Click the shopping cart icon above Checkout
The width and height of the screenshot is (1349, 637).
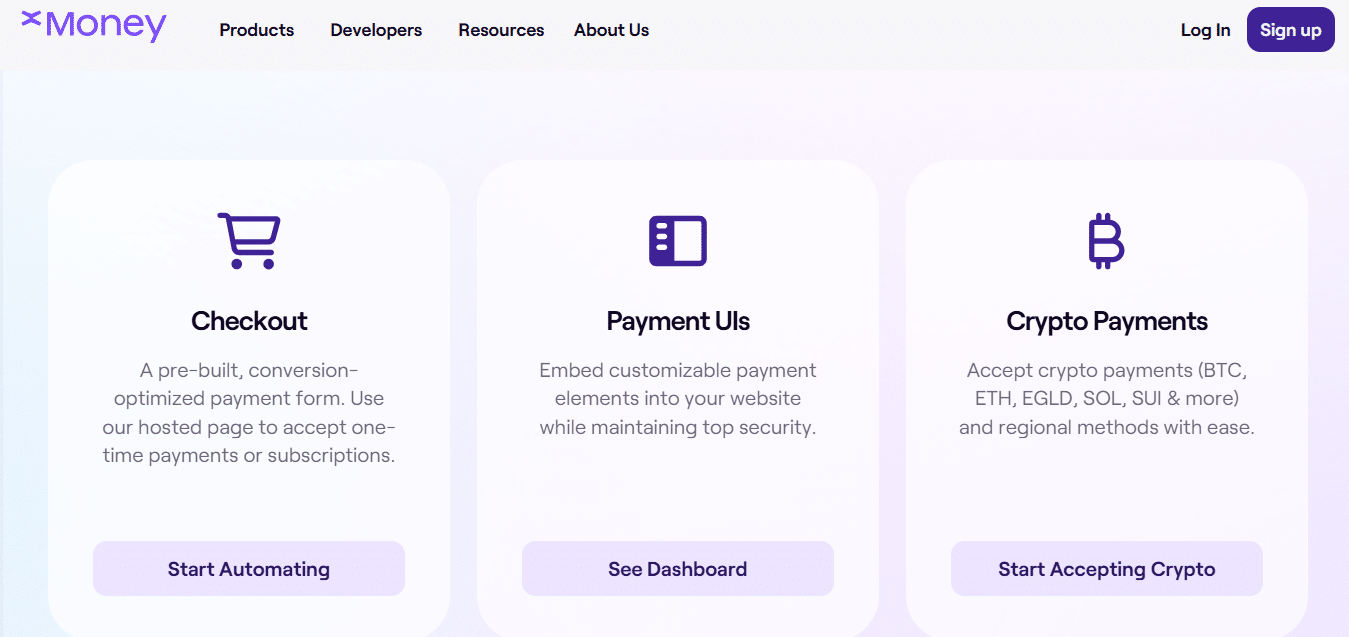[x=249, y=241]
